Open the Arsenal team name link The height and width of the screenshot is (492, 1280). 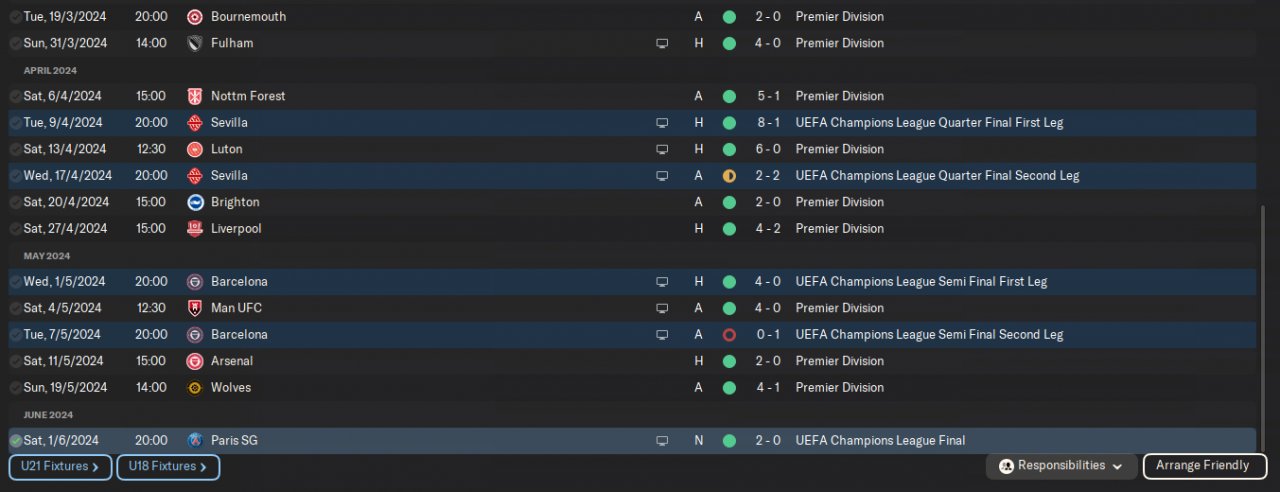[x=232, y=361]
